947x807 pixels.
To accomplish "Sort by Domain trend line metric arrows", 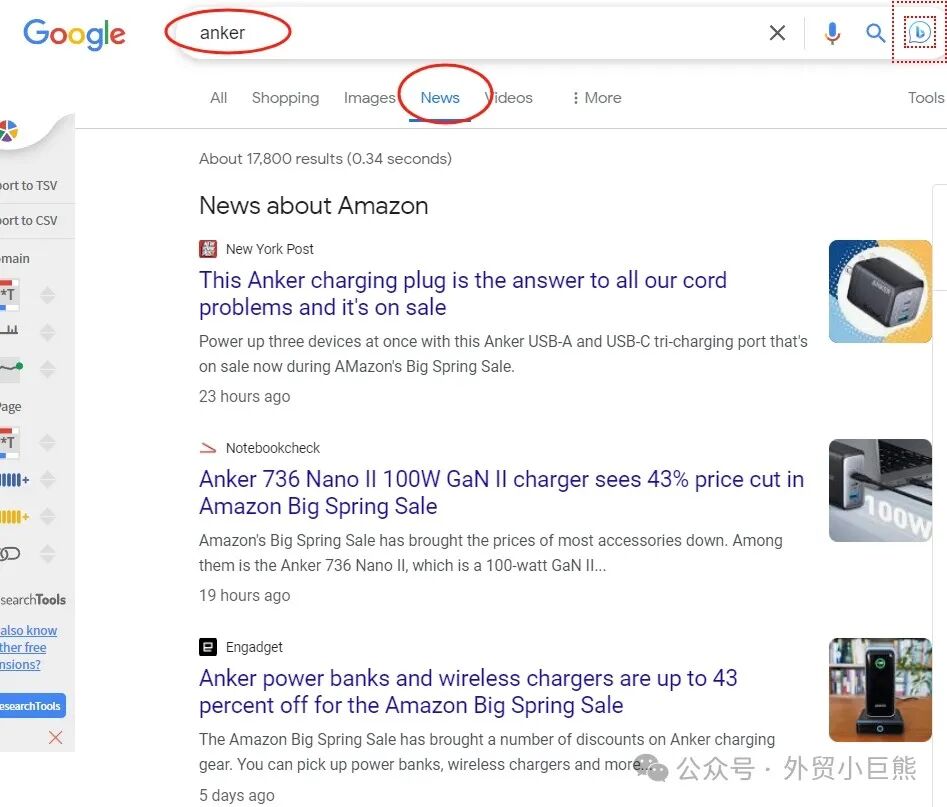I will point(48,369).
